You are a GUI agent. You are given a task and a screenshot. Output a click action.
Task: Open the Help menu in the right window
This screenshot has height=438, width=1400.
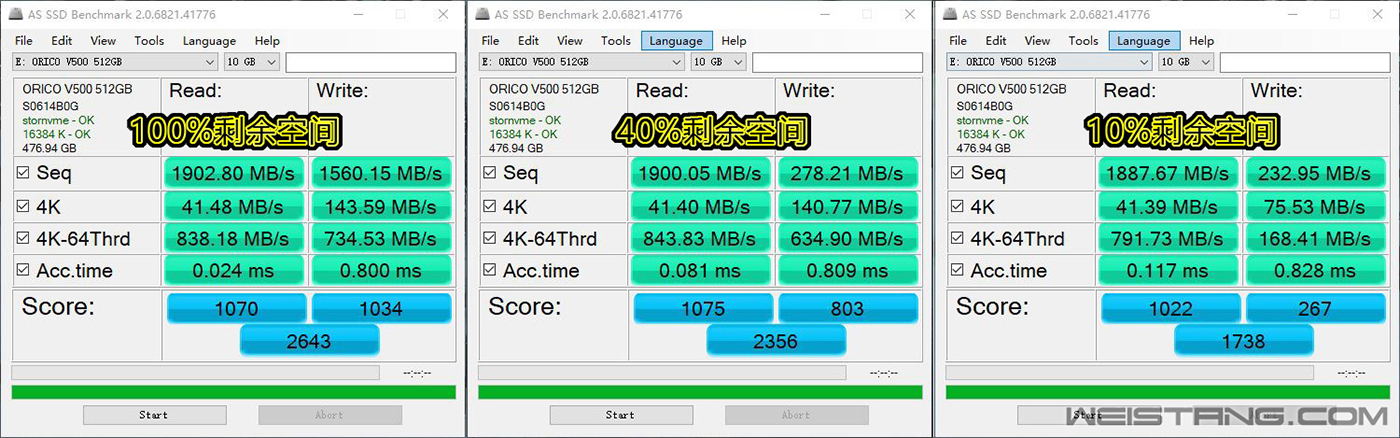[x=1201, y=41]
